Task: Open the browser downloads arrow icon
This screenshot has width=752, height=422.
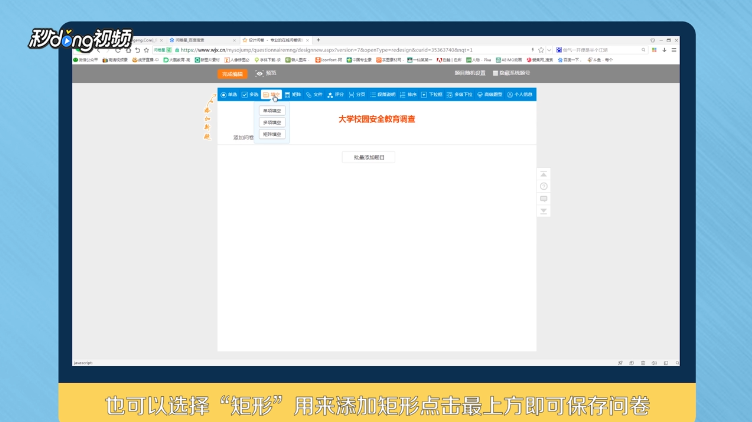Action: 664,50
